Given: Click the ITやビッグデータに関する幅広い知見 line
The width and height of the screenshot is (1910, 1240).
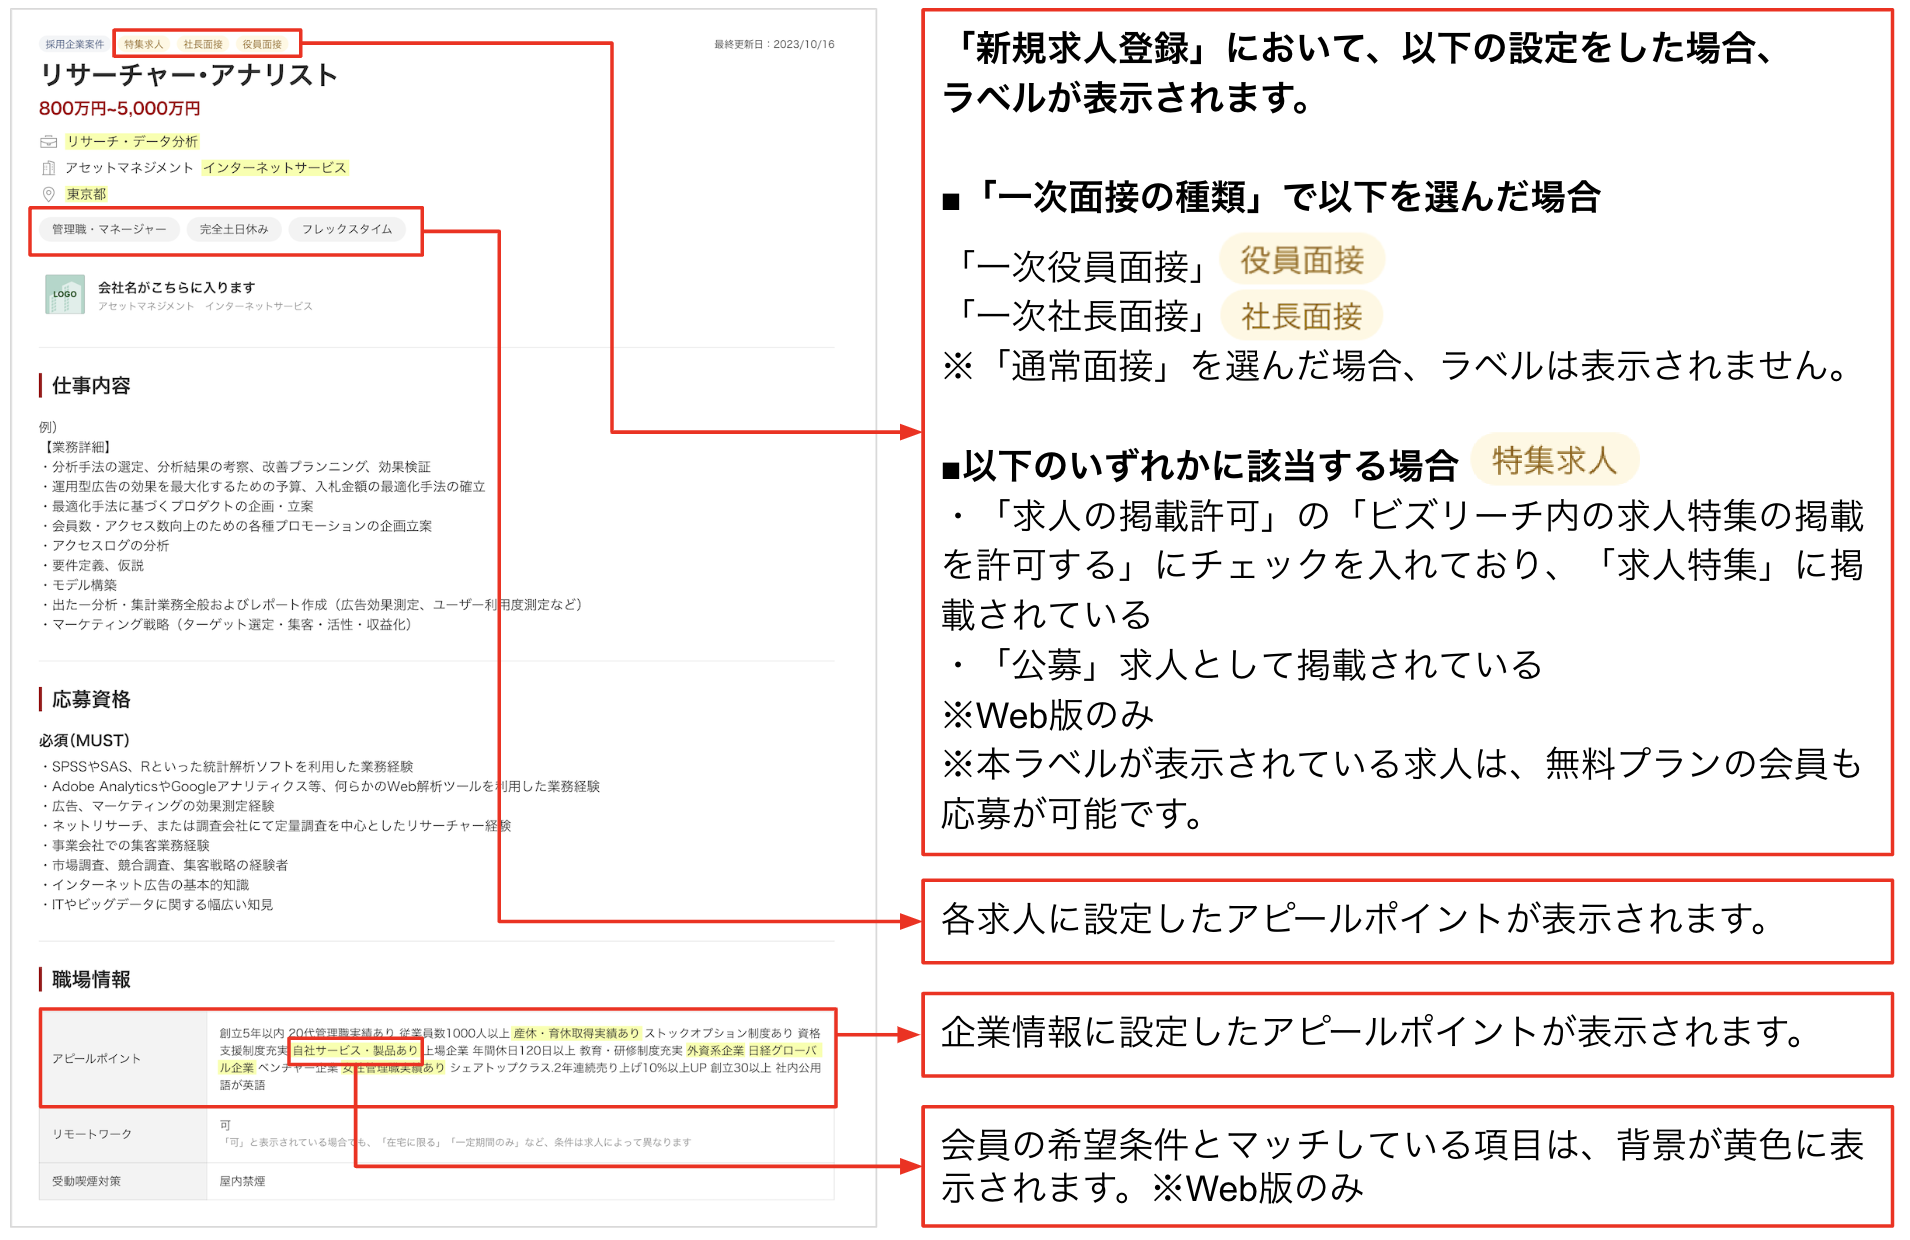Looking at the screenshot, I should tap(156, 905).
